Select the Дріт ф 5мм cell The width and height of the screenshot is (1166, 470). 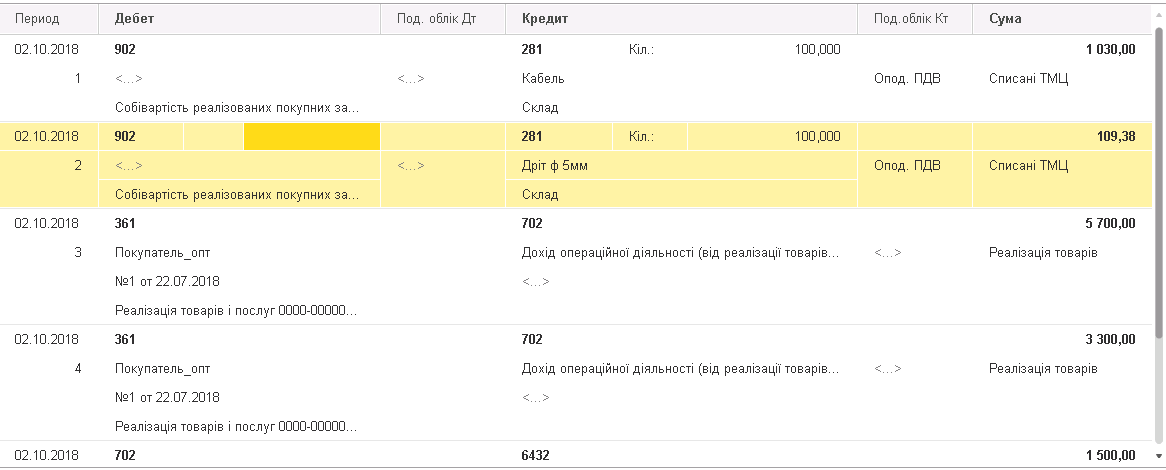(554, 165)
